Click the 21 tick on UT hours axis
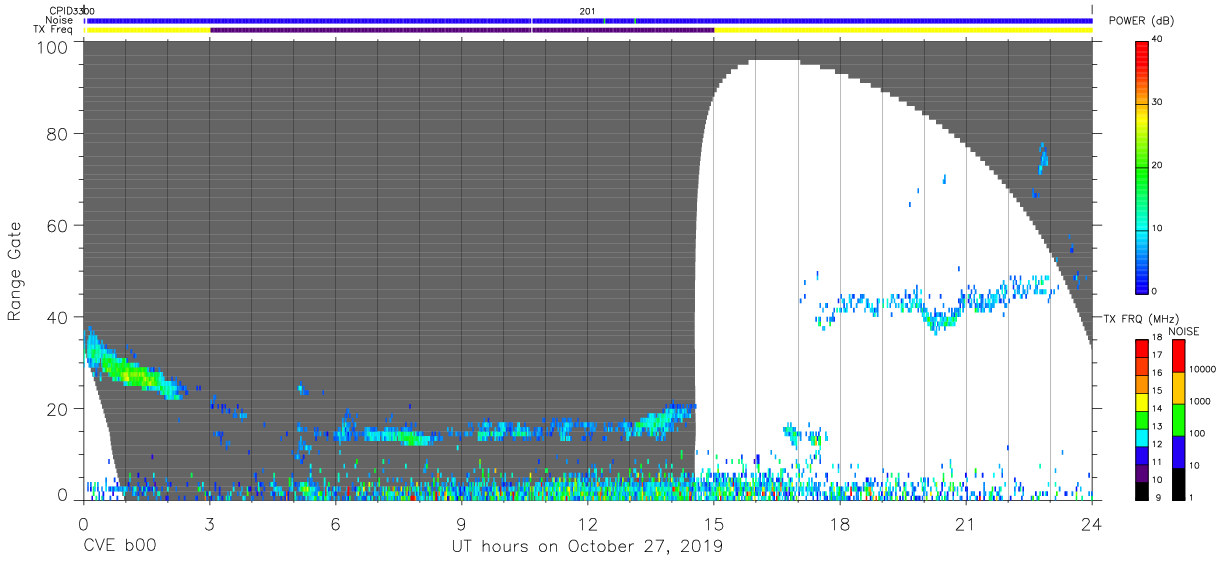 [x=966, y=523]
